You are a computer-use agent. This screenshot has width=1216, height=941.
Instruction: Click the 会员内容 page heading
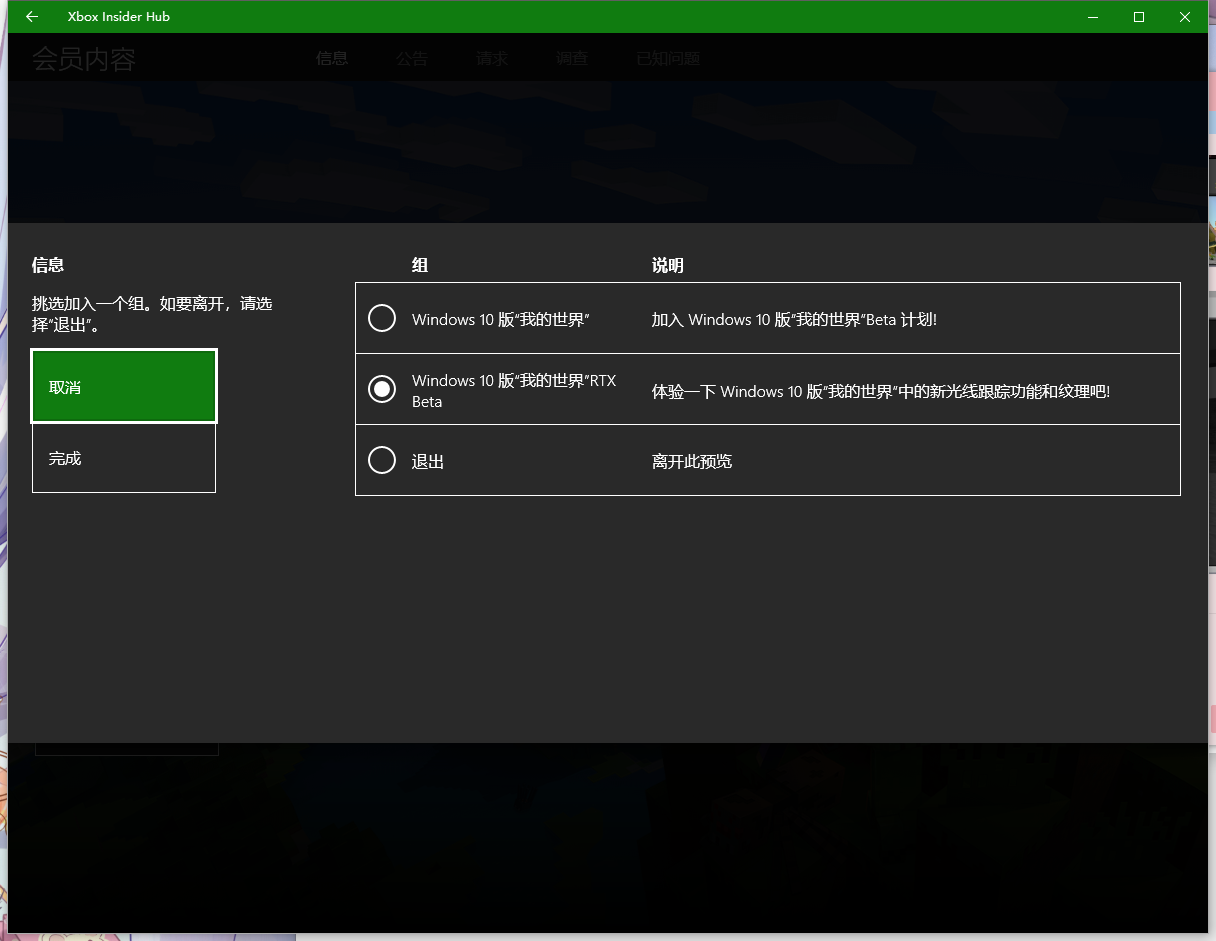[84, 60]
